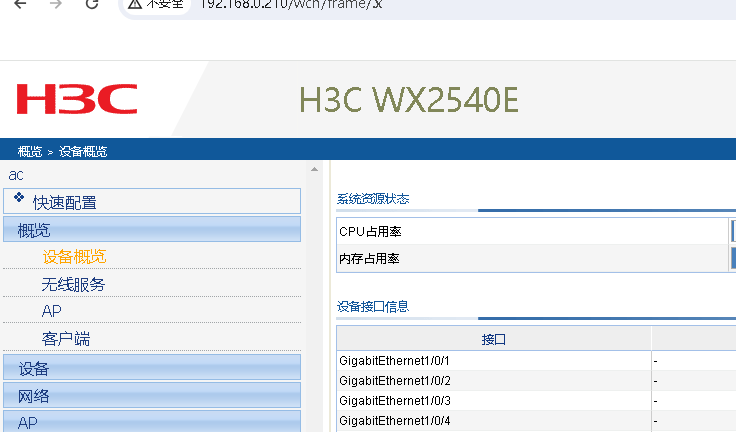
Task: Click the browser back arrow
Action: click(20, 4)
